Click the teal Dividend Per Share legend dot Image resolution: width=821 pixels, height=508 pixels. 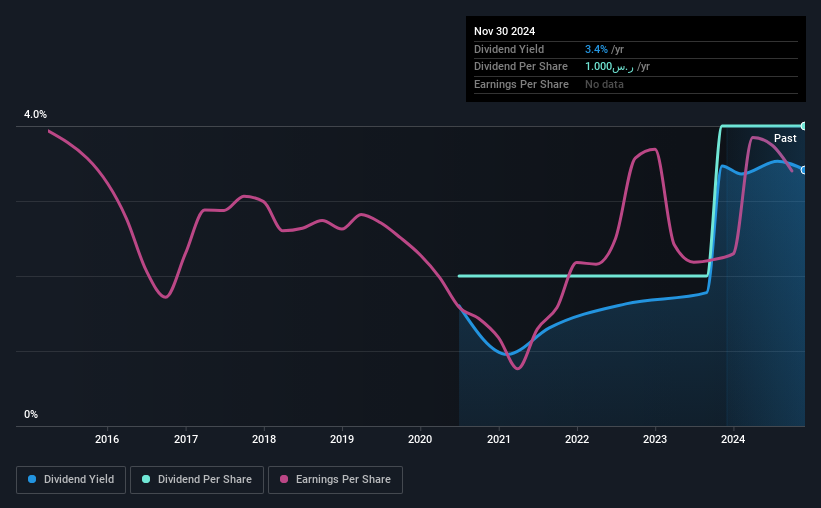[146, 479]
